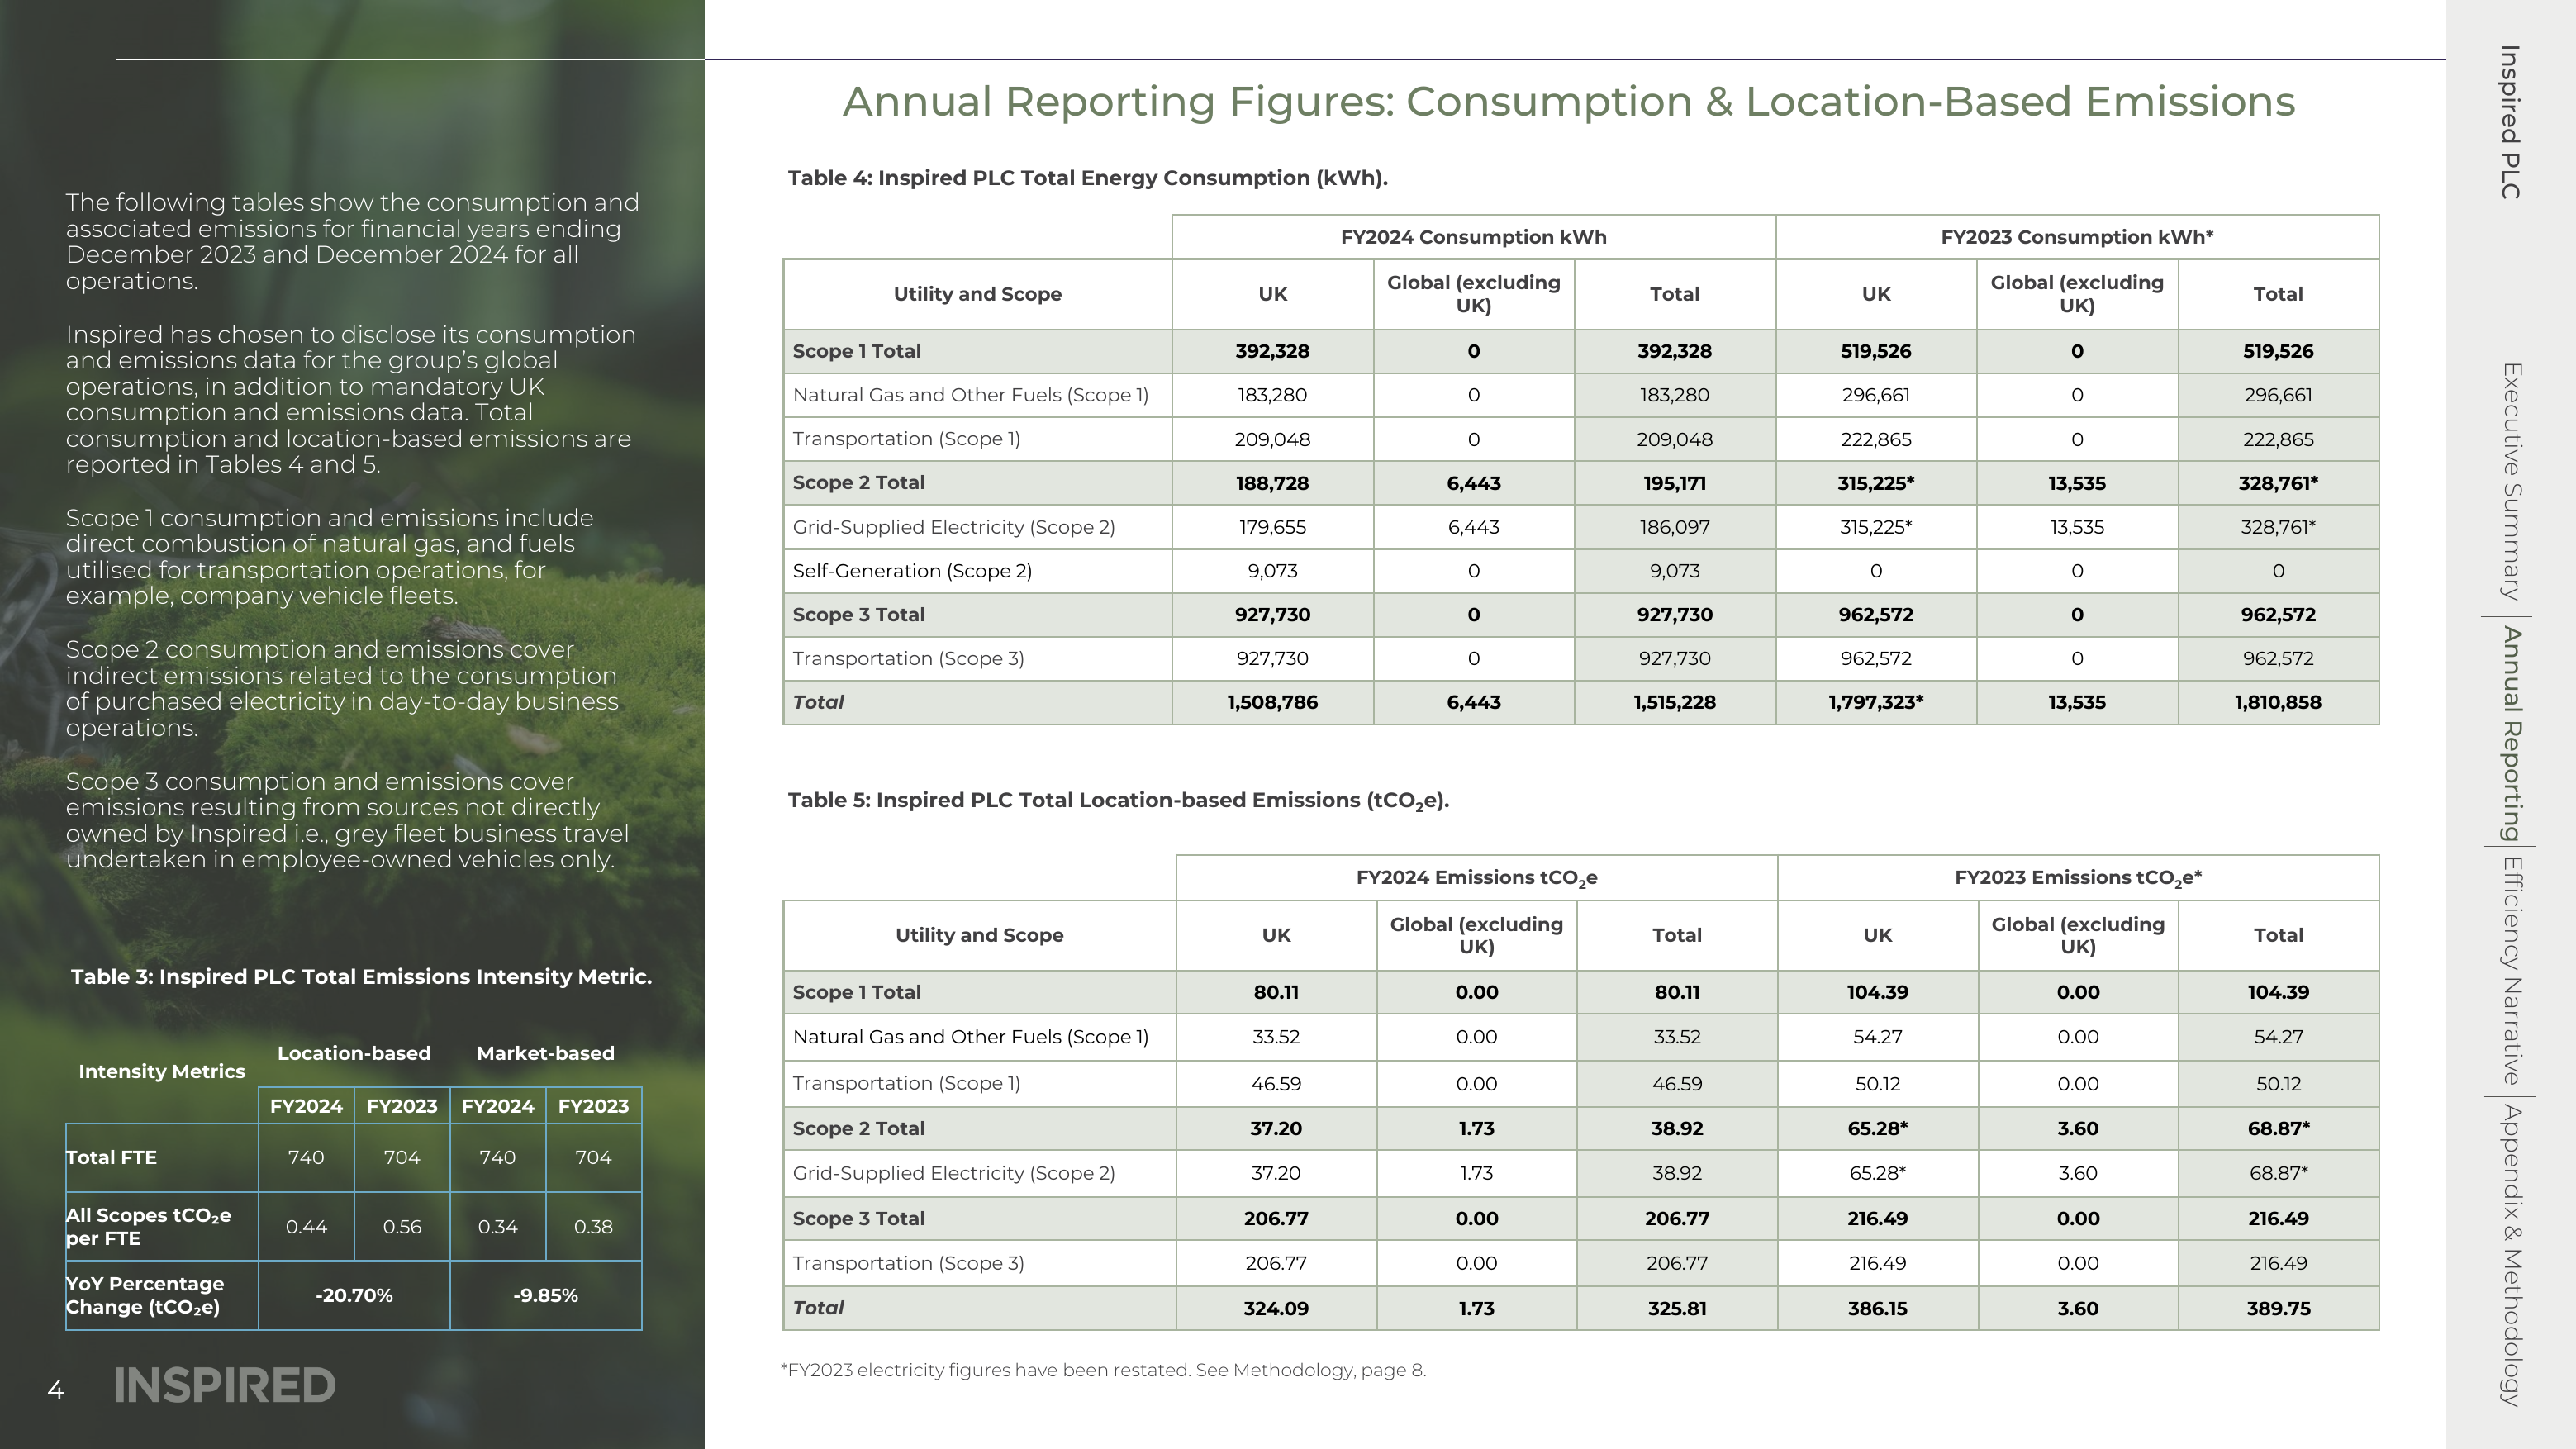Select the FY2023 Emissions tCO2e* header
2576x1449 pixels.
tap(2078, 878)
